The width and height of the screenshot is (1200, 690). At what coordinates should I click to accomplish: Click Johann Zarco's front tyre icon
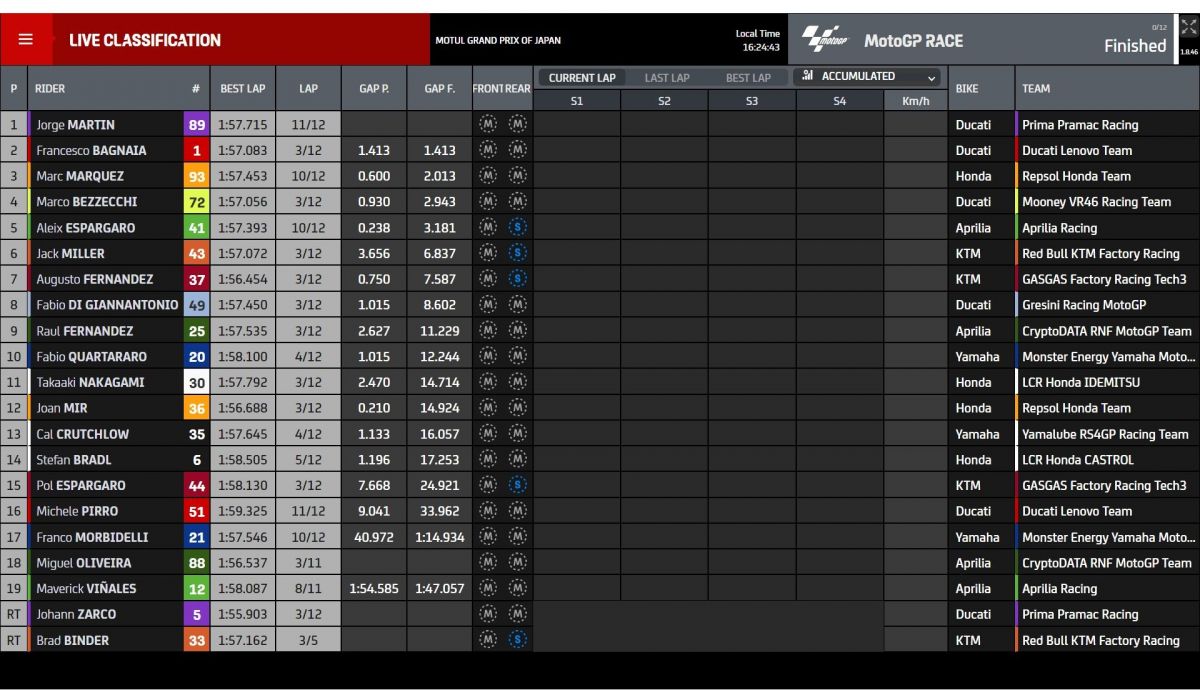tap(488, 614)
